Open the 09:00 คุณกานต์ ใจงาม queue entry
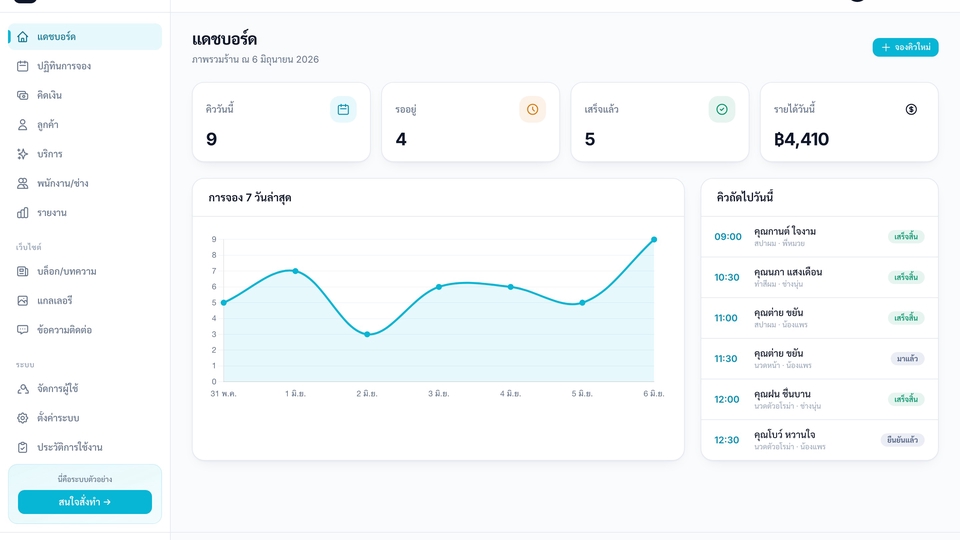 819,237
